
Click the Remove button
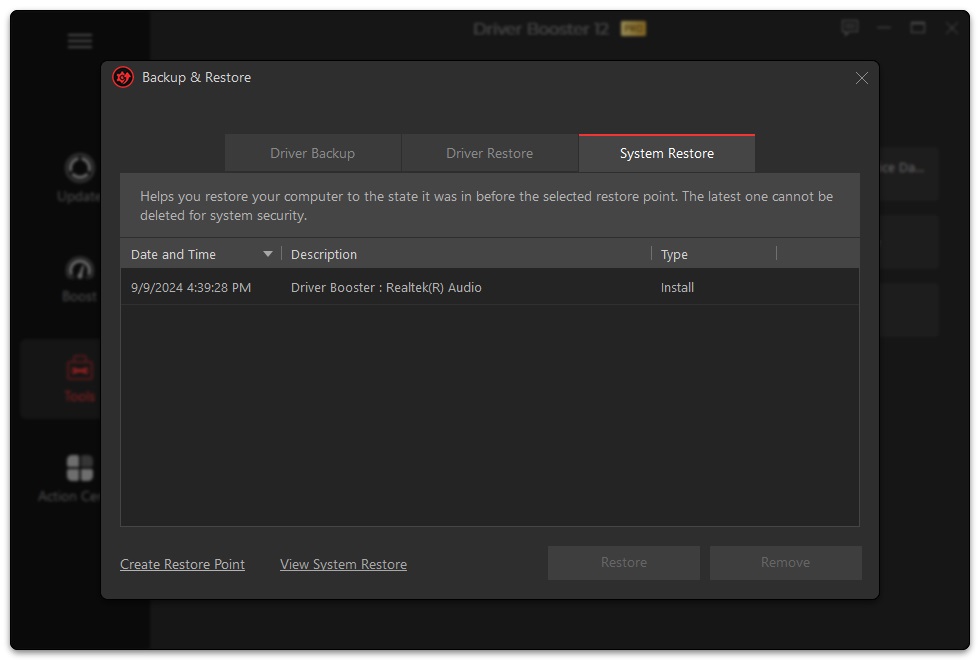click(786, 562)
